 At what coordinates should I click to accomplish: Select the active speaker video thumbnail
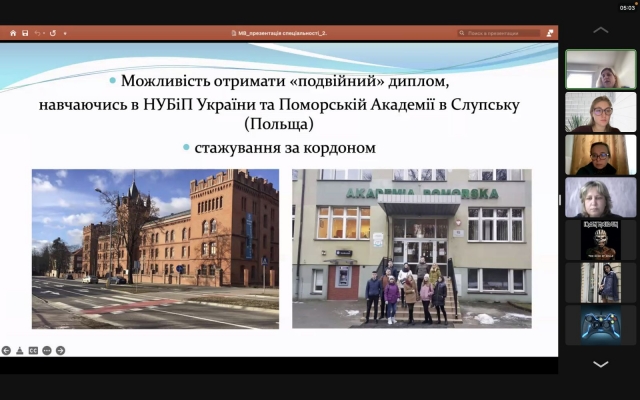click(x=600, y=69)
